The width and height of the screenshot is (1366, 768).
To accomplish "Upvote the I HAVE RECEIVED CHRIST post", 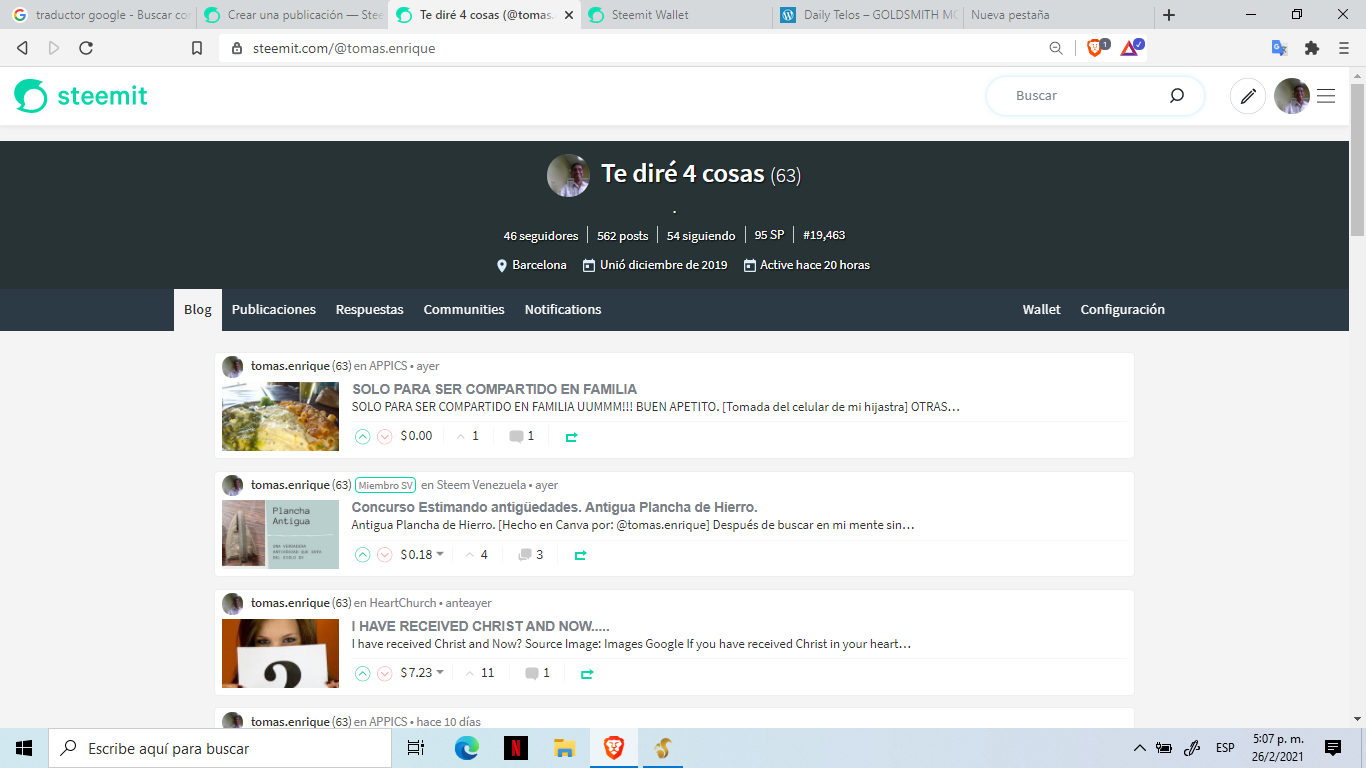I will pos(362,673).
